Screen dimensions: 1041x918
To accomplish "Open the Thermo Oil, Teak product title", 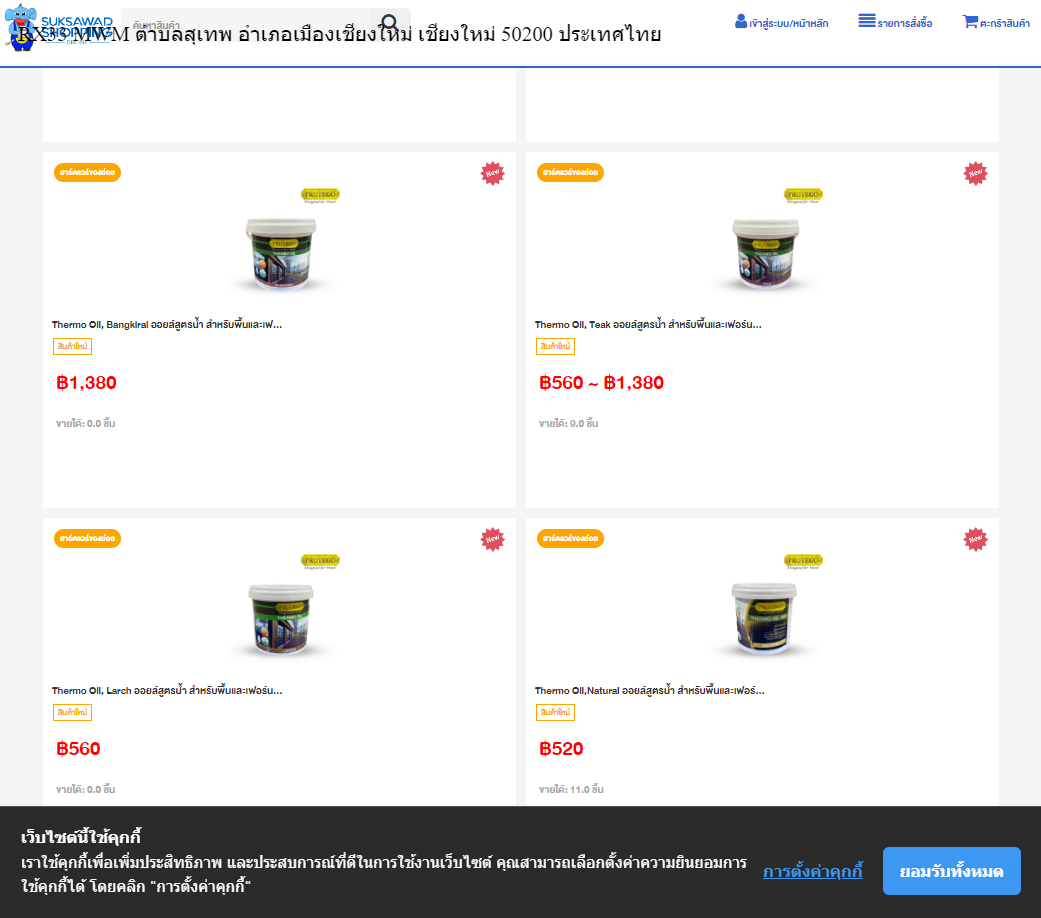I will coord(648,324).
